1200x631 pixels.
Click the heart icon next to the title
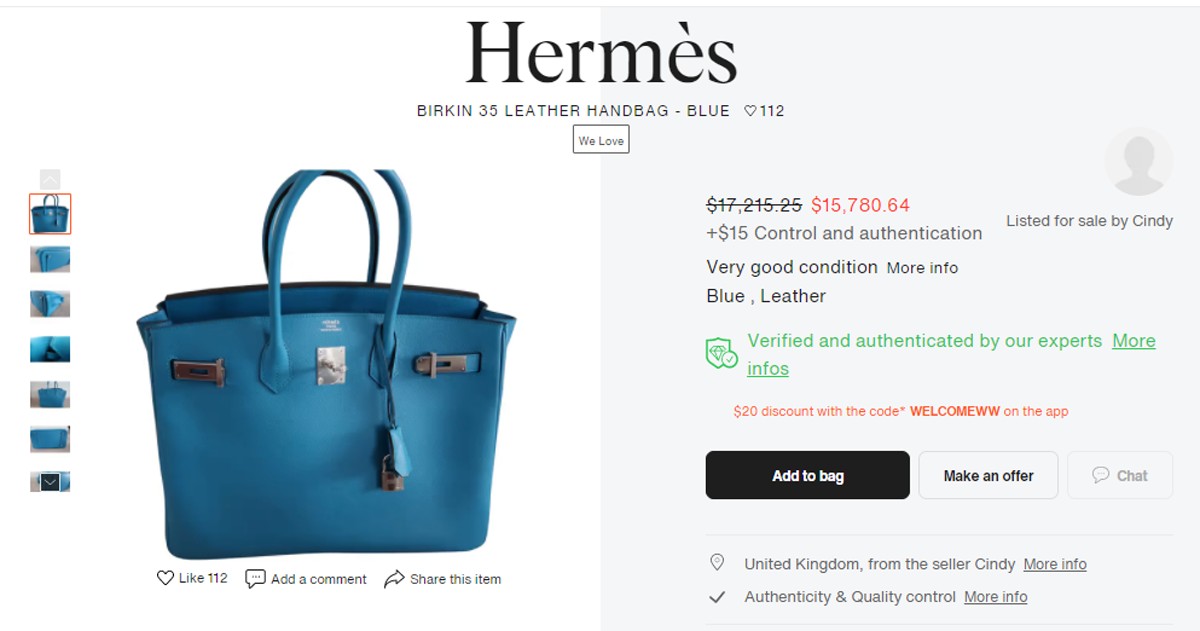750,111
